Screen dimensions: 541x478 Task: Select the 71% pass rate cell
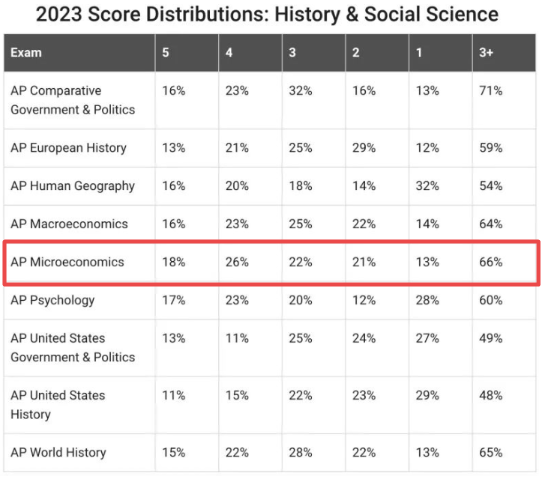click(x=491, y=91)
